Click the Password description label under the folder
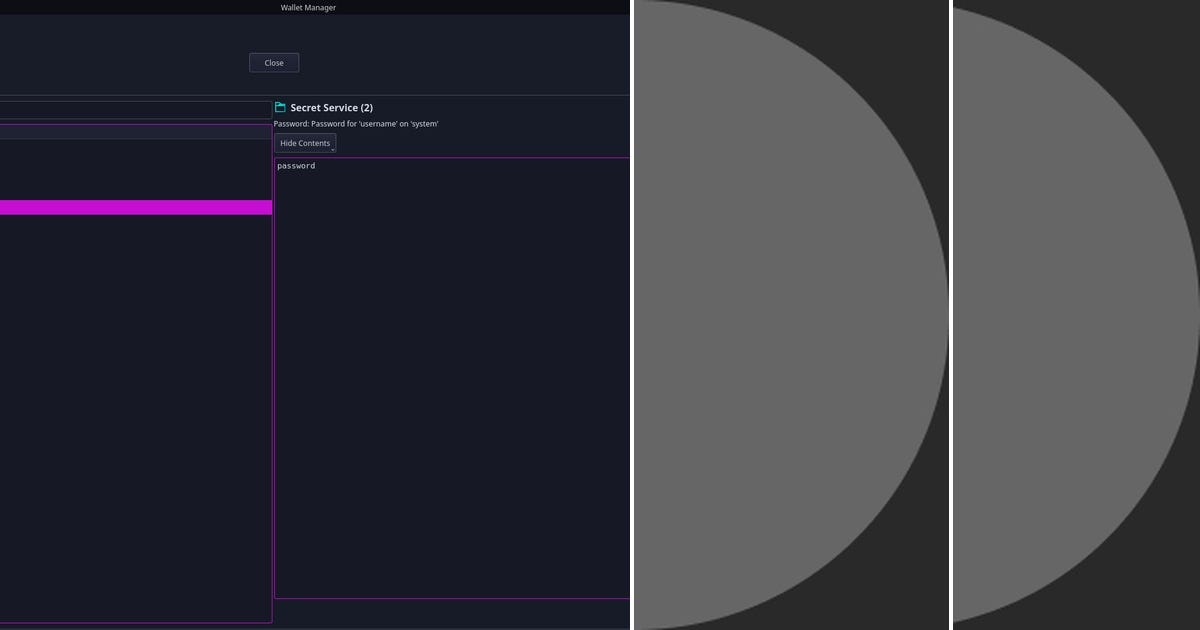 (x=356, y=123)
